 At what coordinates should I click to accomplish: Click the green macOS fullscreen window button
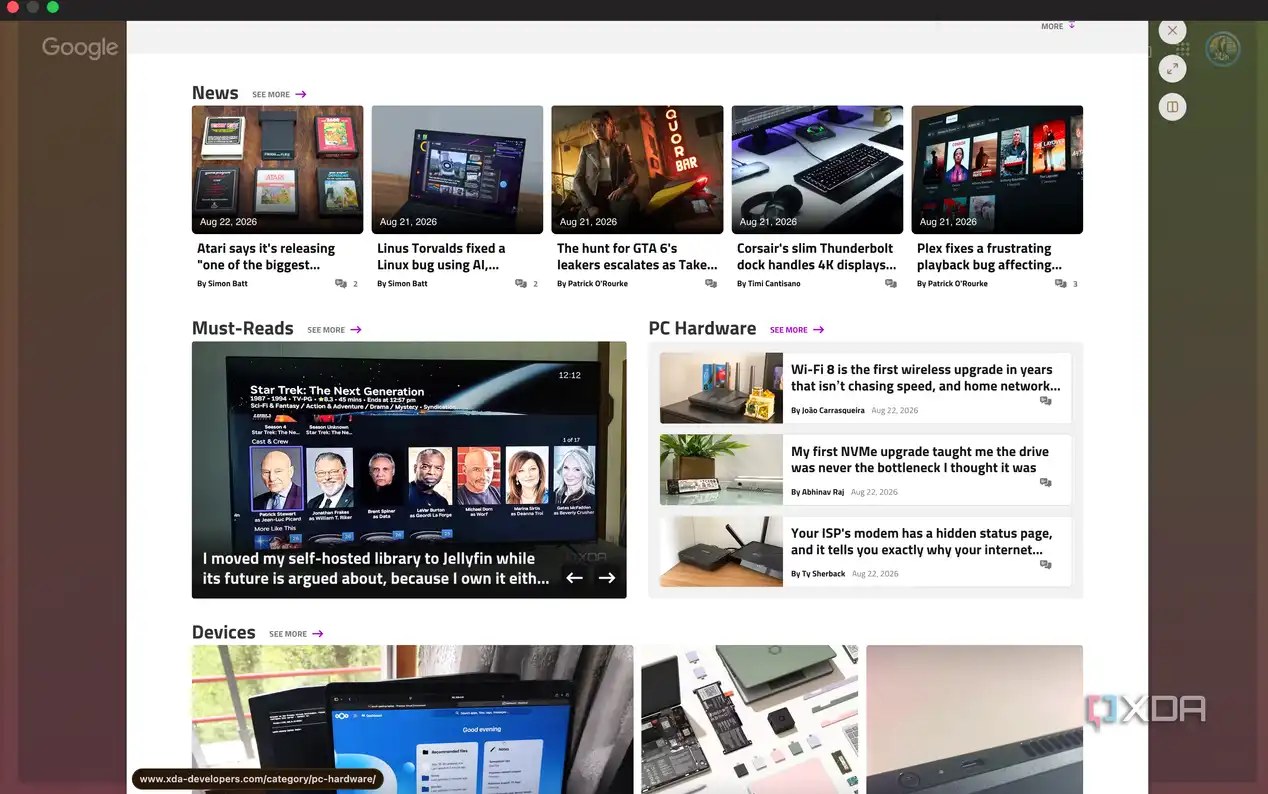click(x=53, y=7)
